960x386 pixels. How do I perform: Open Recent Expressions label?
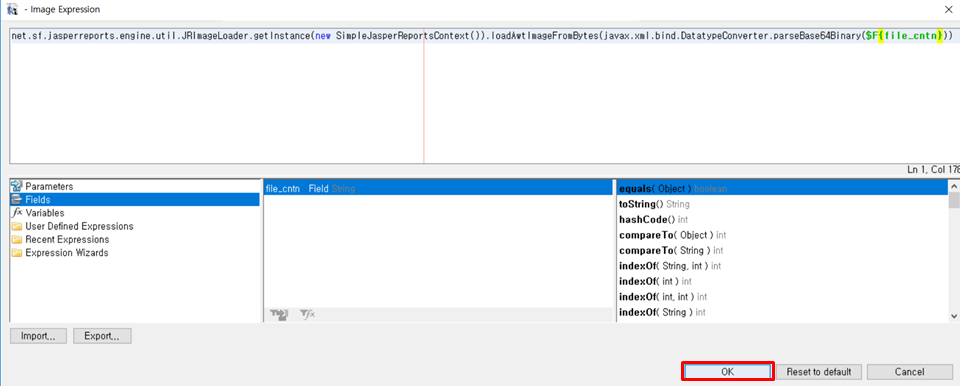point(67,240)
